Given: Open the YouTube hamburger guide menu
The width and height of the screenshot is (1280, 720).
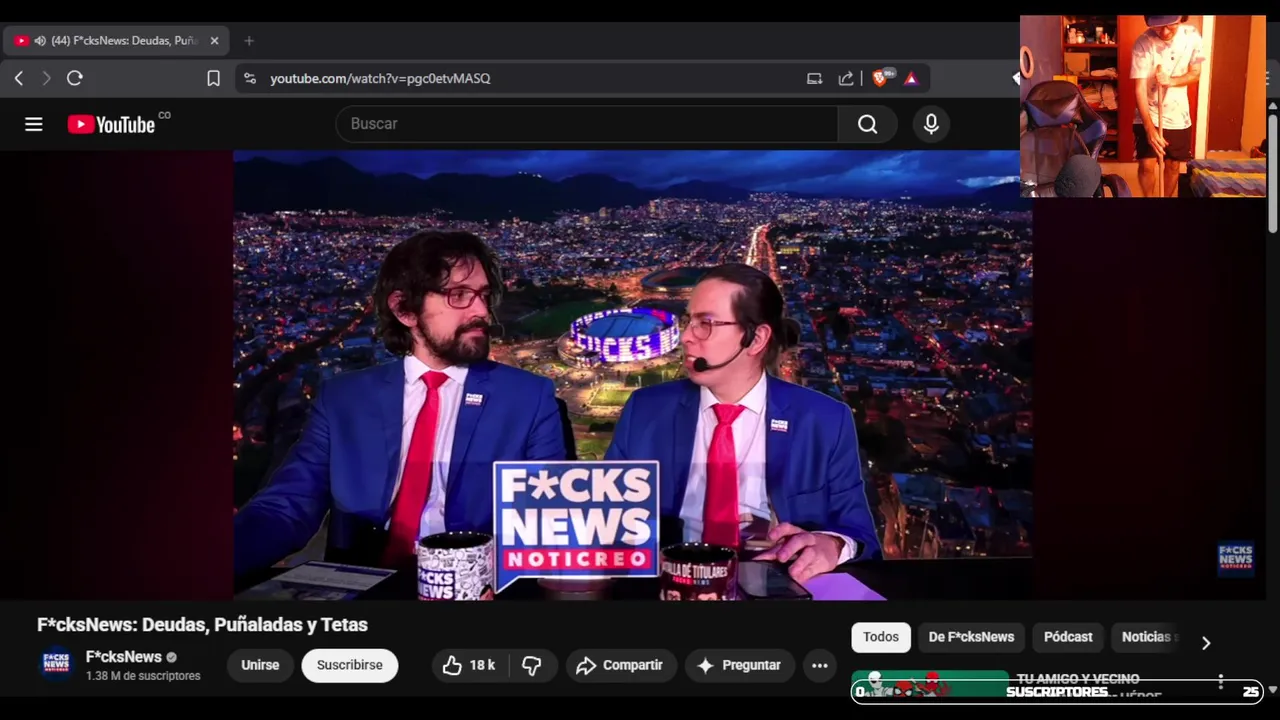Looking at the screenshot, I should tap(34, 124).
